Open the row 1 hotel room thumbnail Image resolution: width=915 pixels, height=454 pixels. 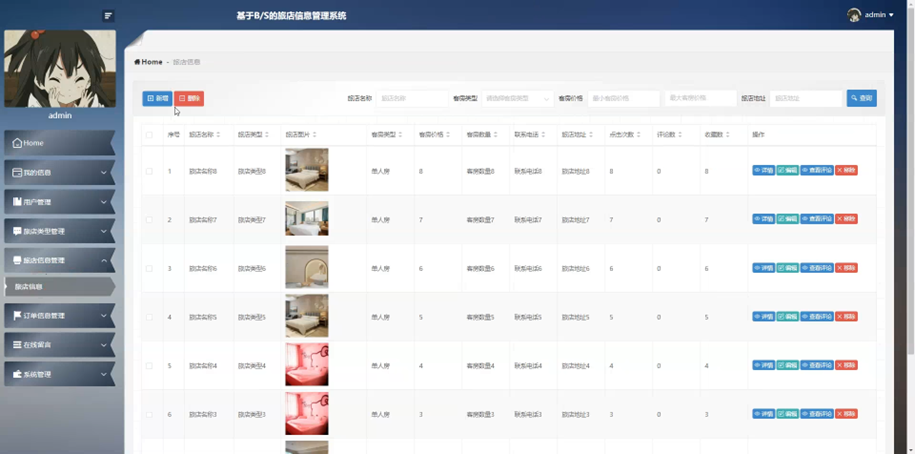pyautogui.click(x=307, y=170)
